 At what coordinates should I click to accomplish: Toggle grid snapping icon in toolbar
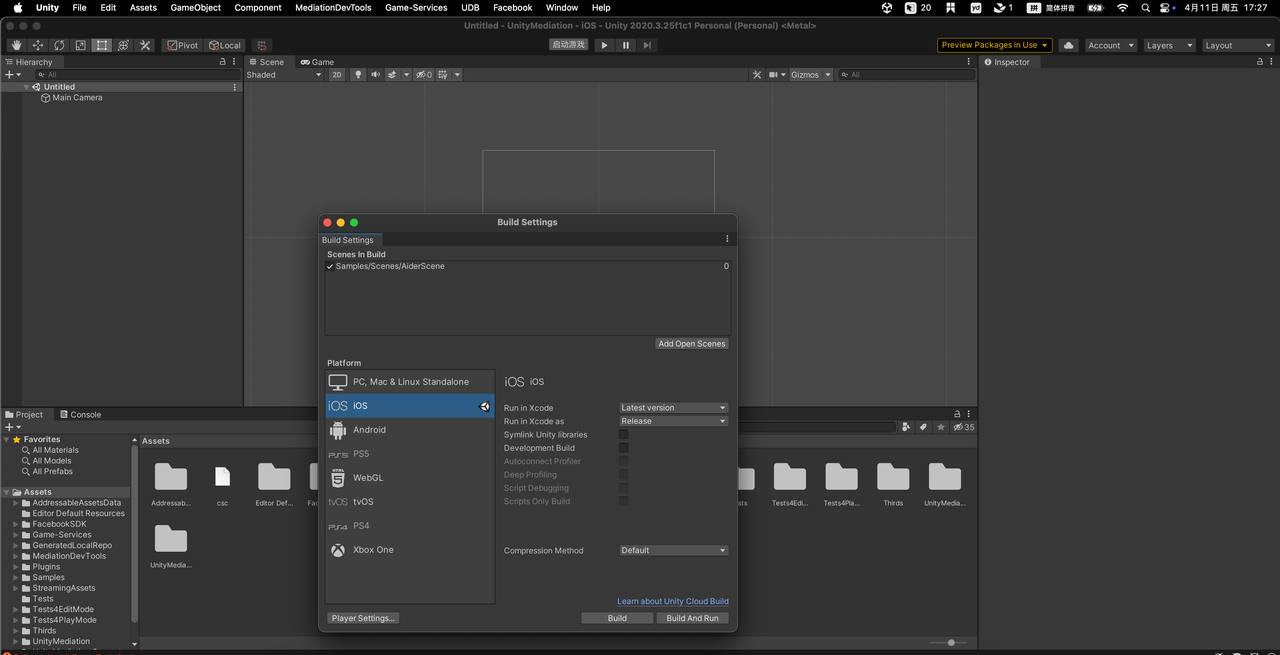pos(261,45)
